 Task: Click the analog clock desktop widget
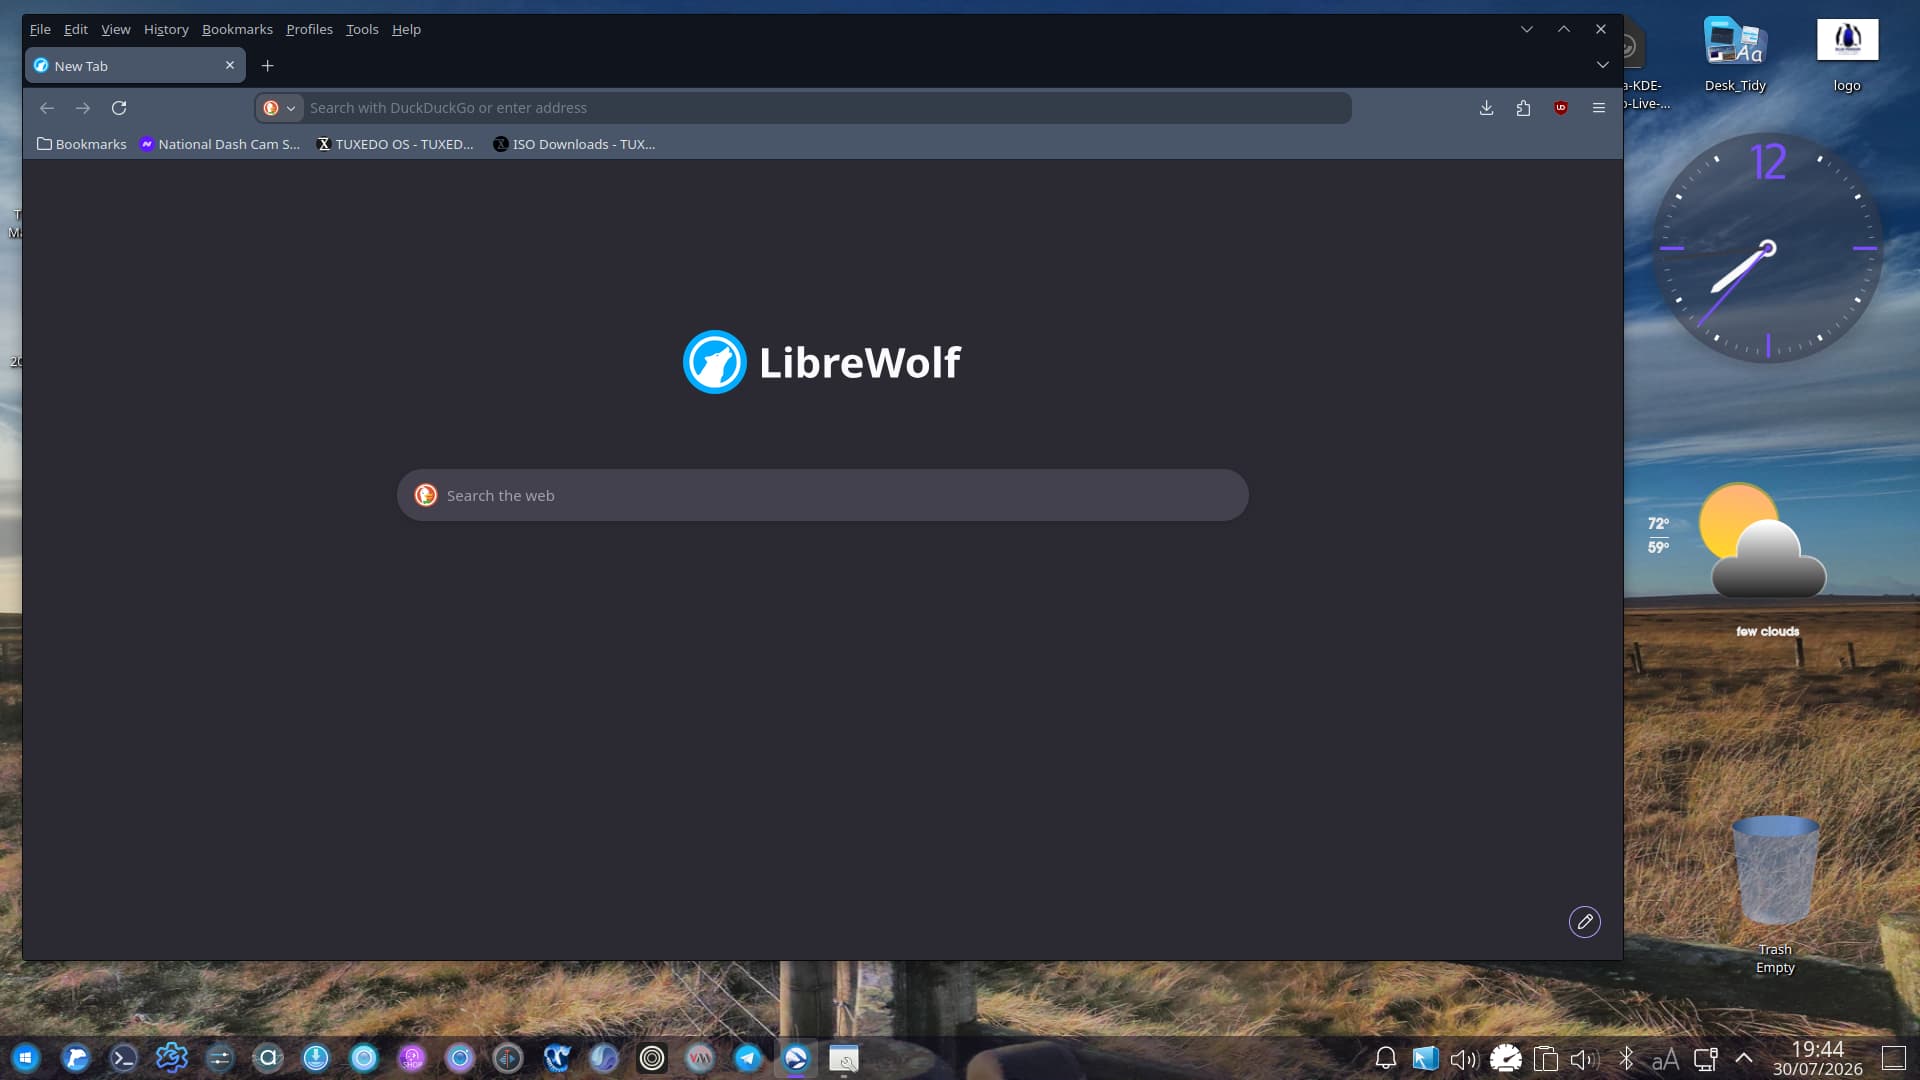tap(1768, 248)
